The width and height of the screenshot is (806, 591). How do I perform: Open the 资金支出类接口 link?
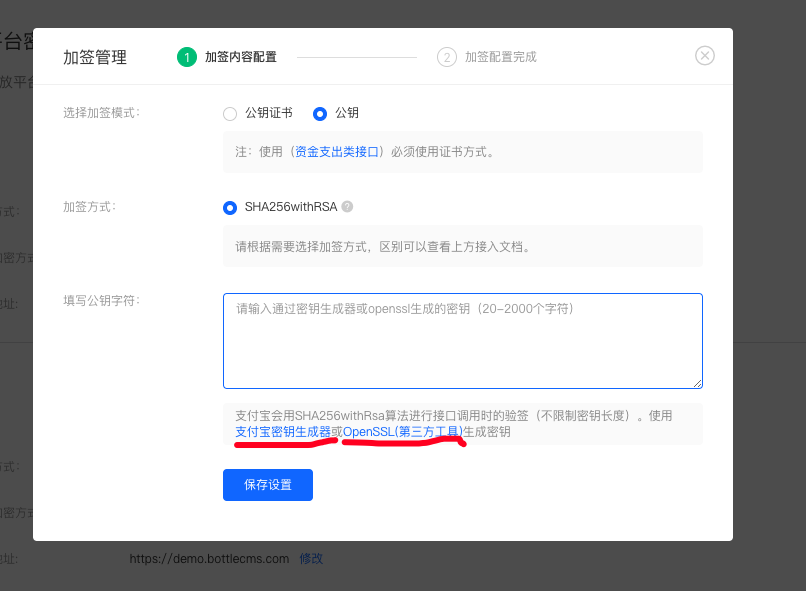pos(337,152)
